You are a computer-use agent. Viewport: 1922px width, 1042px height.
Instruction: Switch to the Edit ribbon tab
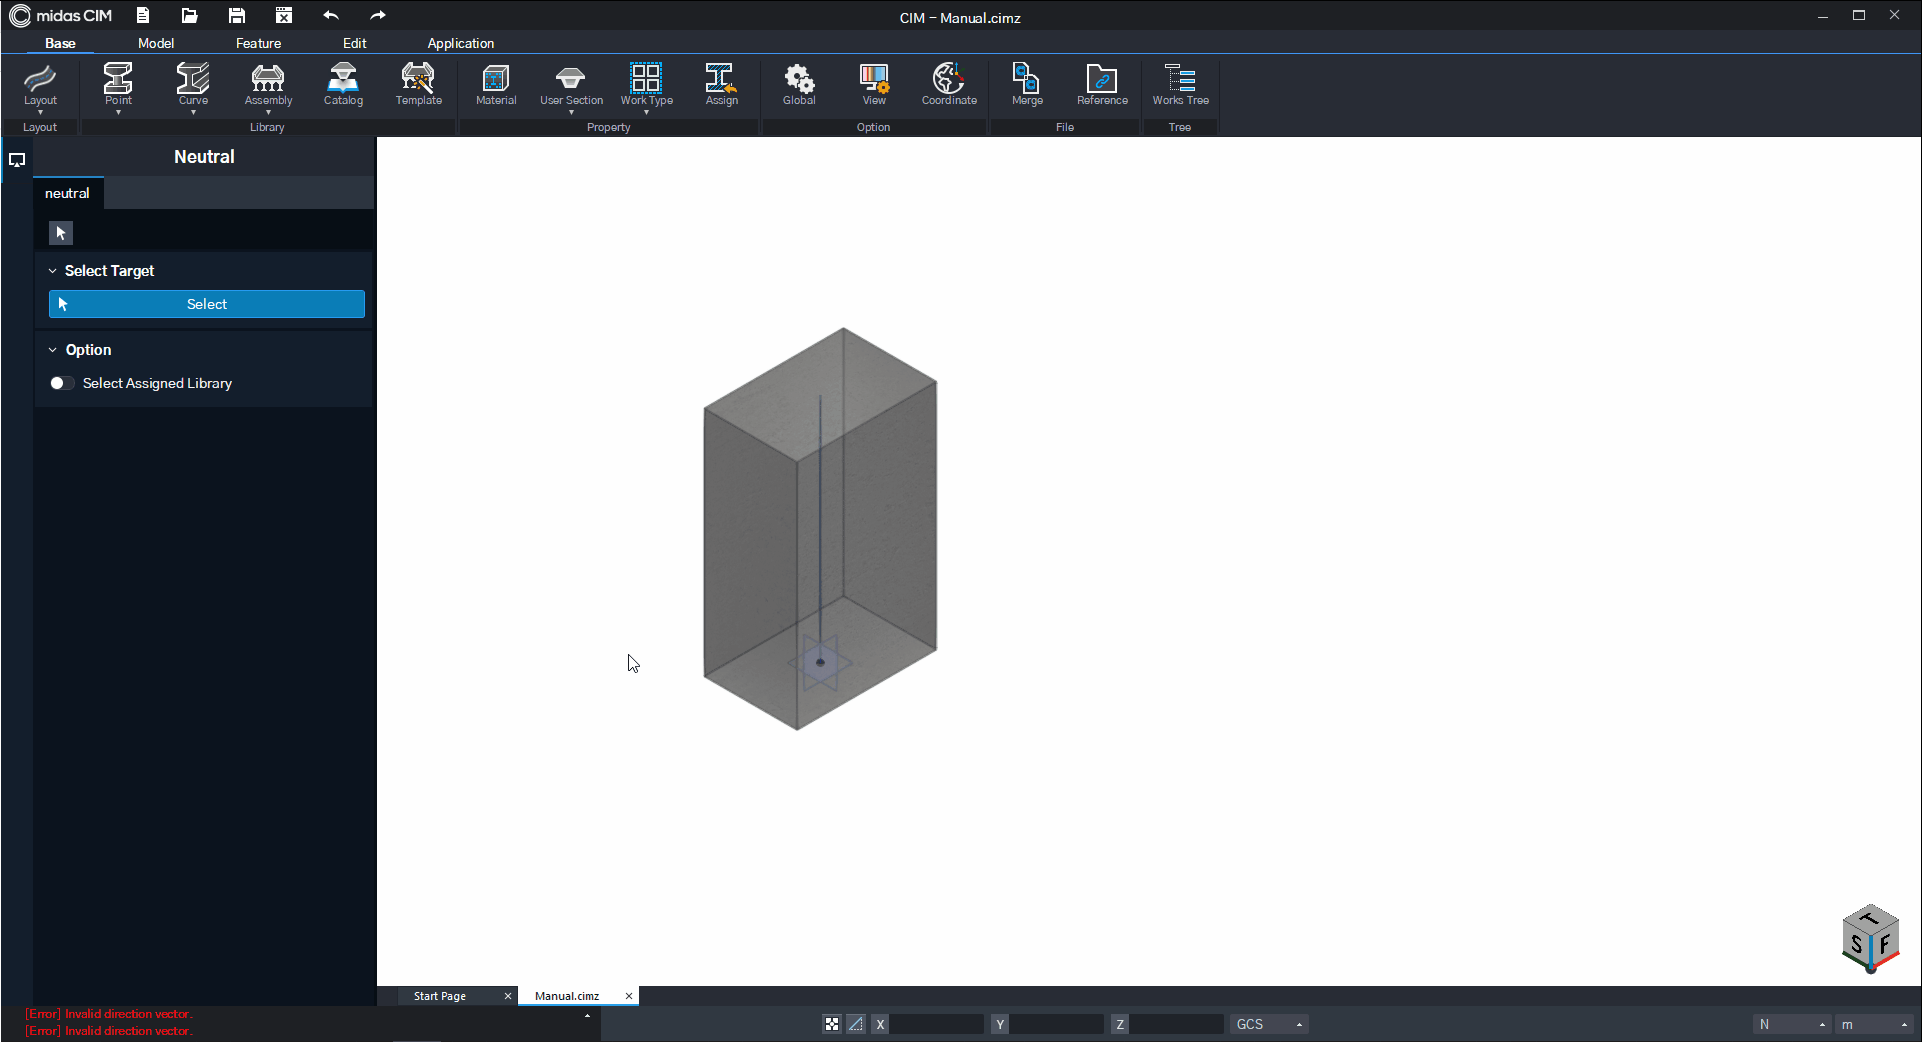click(354, 43)
